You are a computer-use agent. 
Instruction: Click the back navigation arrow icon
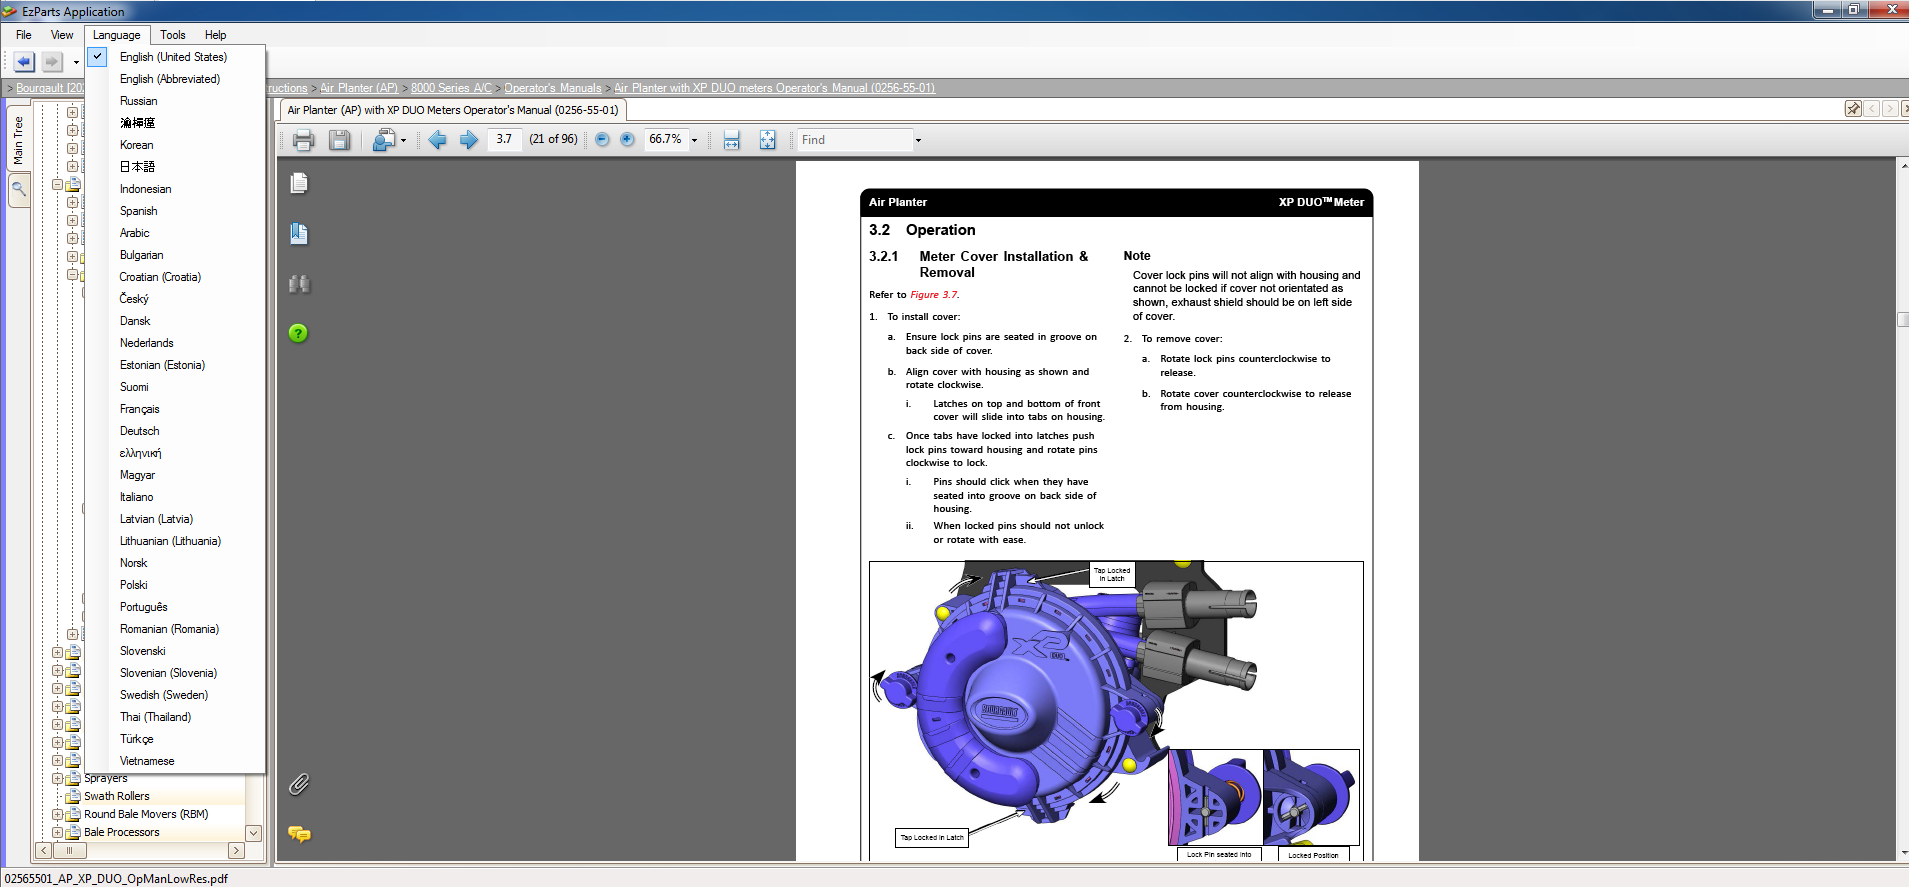coord(24,62)
